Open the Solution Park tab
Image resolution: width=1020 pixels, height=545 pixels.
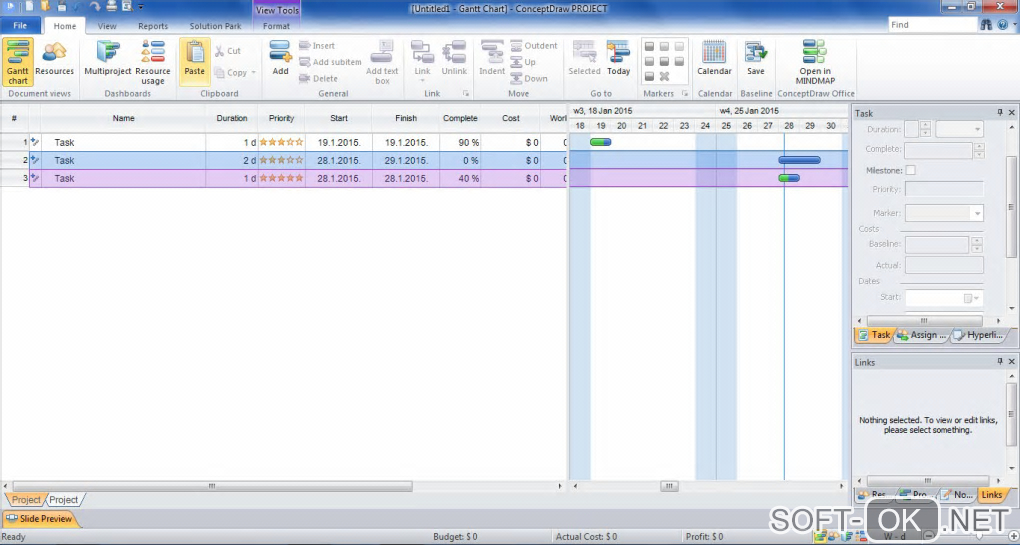click(215, 26)
